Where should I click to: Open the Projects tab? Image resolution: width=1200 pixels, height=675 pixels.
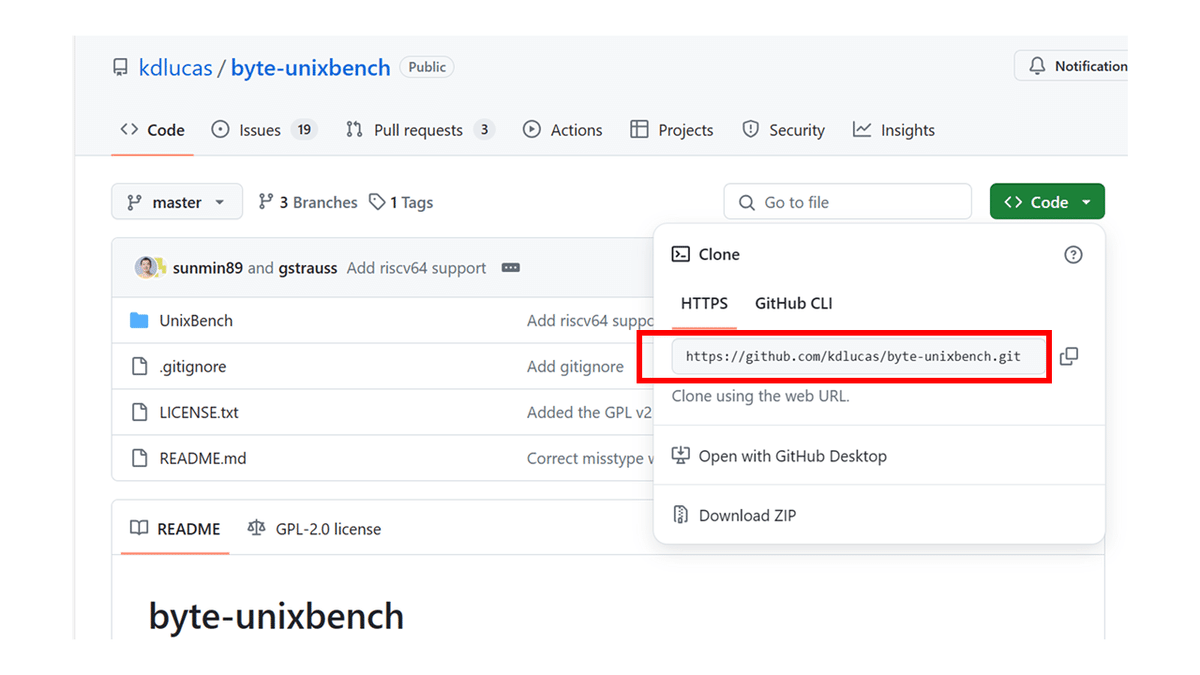(672, 130)
